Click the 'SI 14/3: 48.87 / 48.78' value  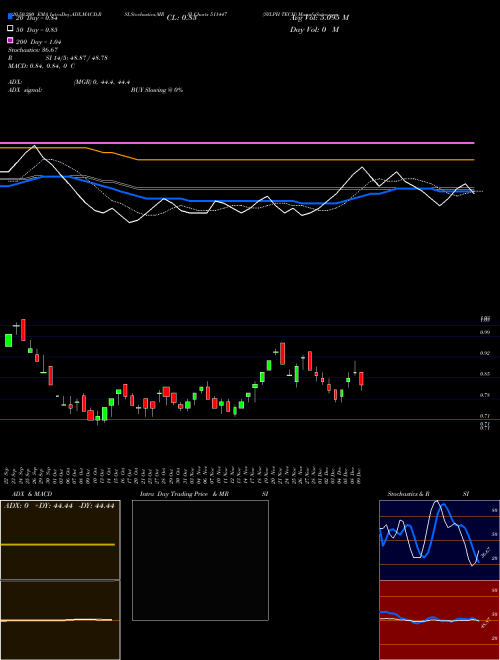[x=77, y=58]
